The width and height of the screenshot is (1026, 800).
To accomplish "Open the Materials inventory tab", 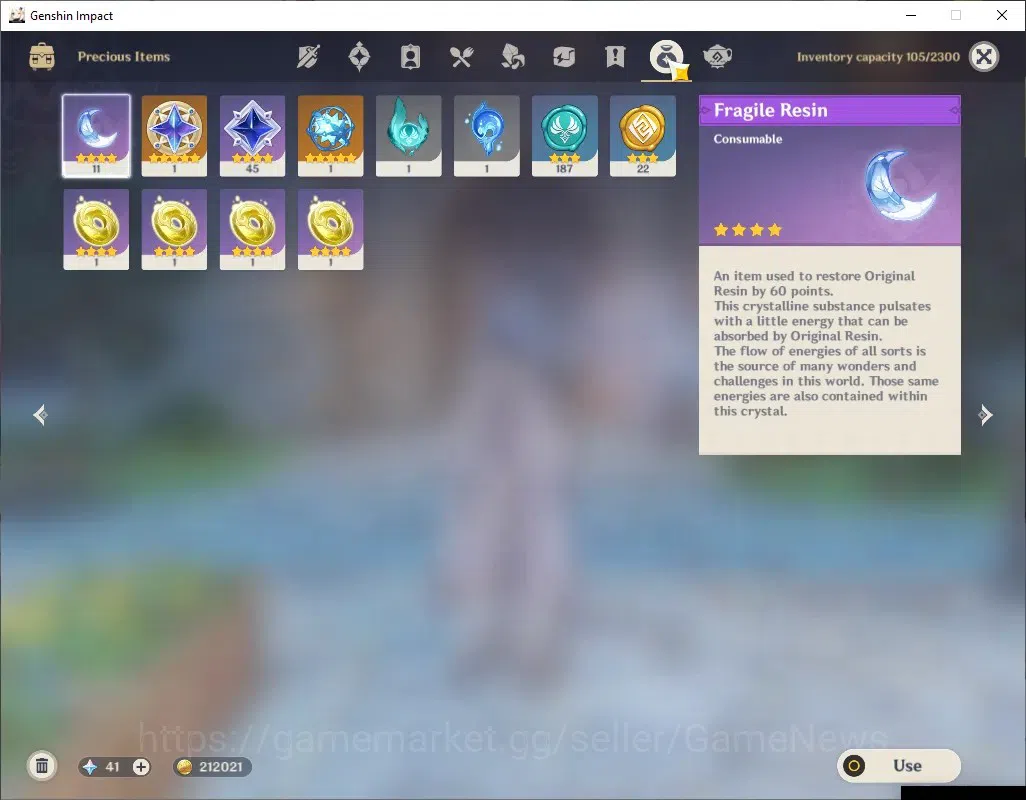I will pos(512,57).
